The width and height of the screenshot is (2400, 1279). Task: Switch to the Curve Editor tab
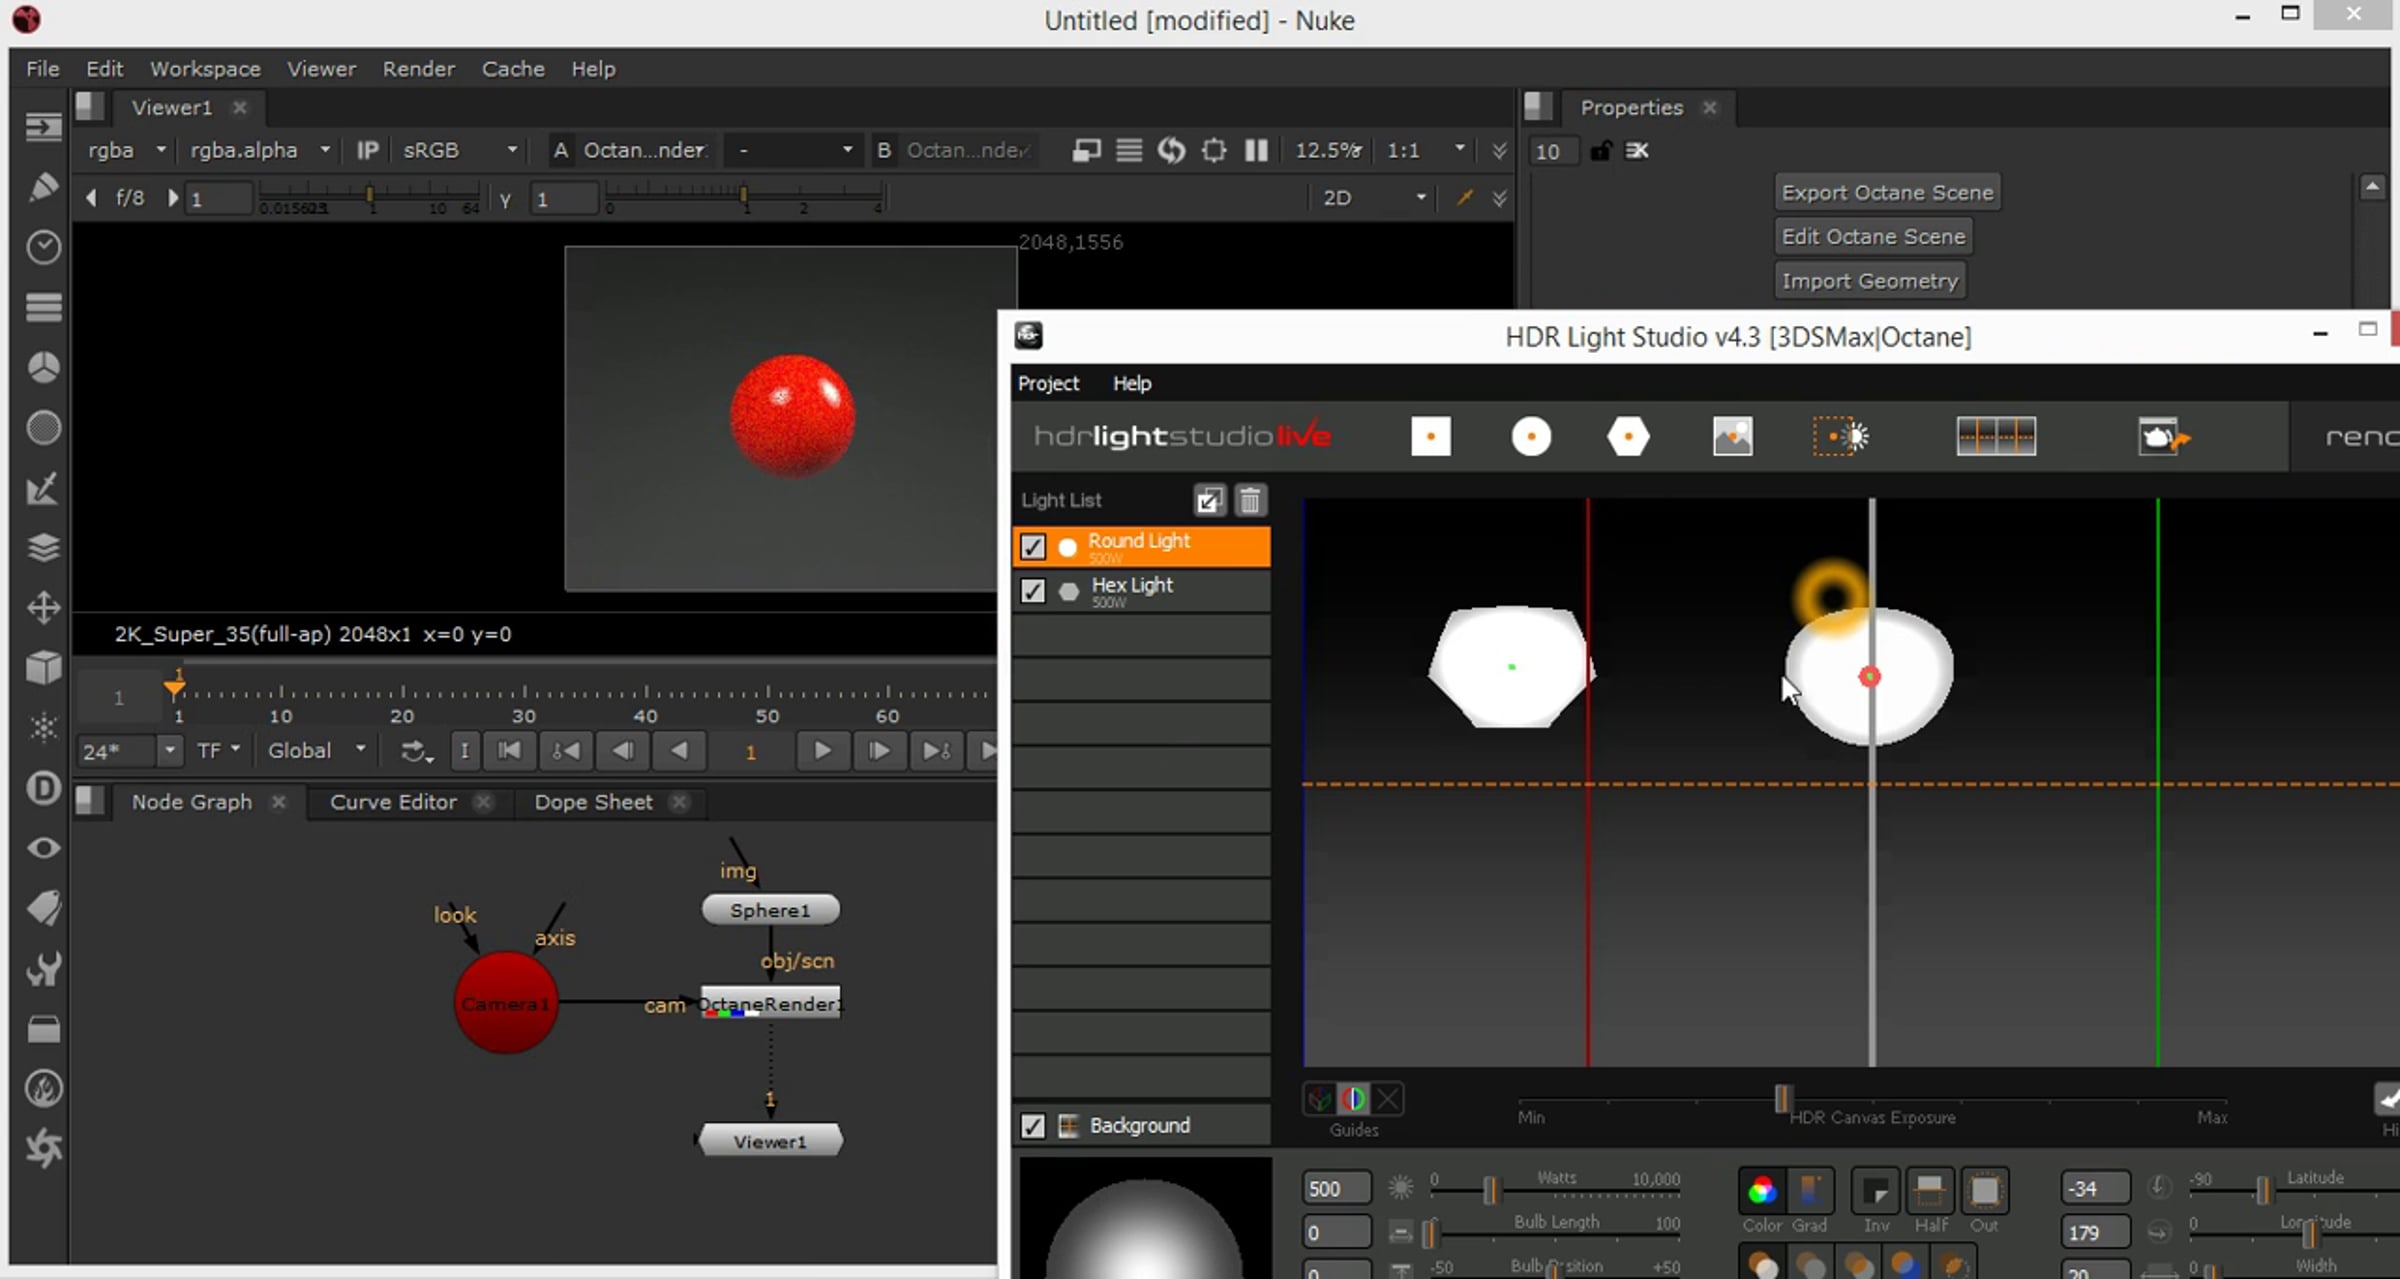[x=393, y=802]
